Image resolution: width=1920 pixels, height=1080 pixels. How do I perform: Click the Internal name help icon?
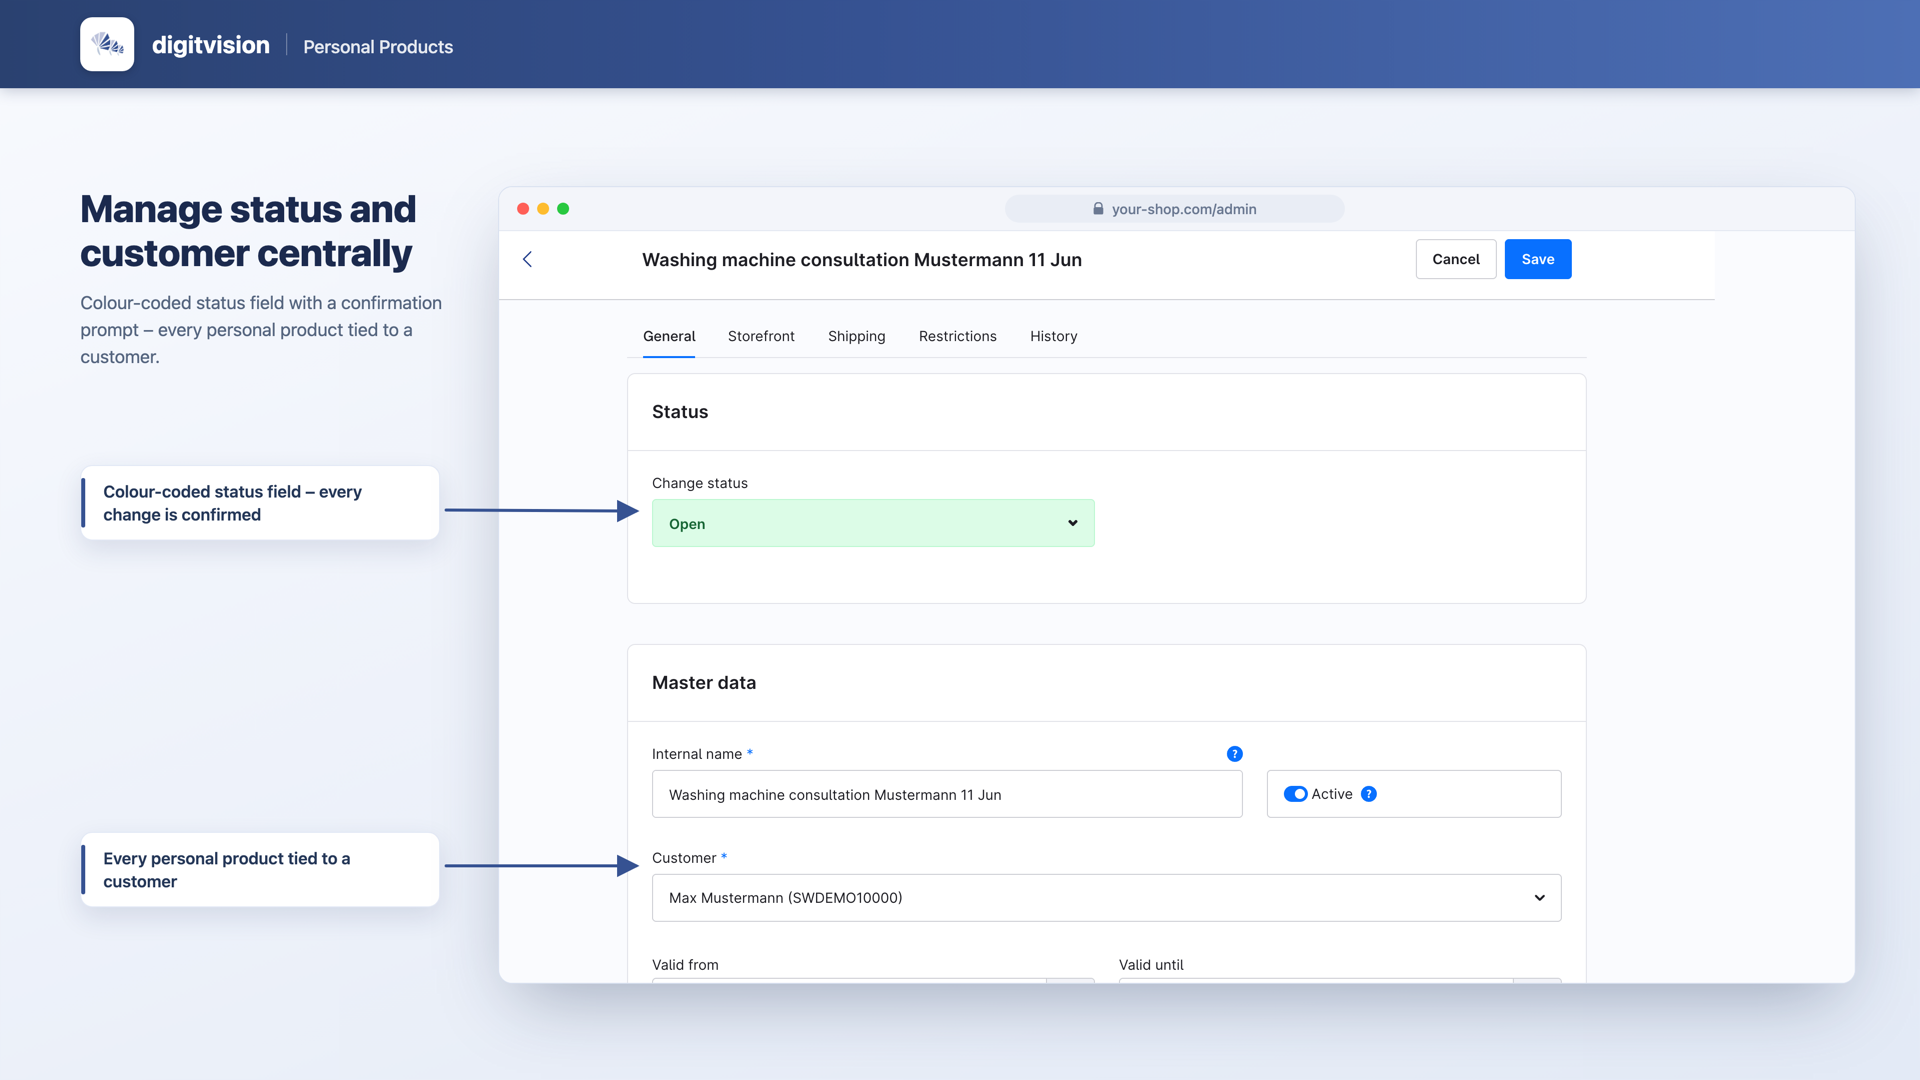tap(1234, 754)
